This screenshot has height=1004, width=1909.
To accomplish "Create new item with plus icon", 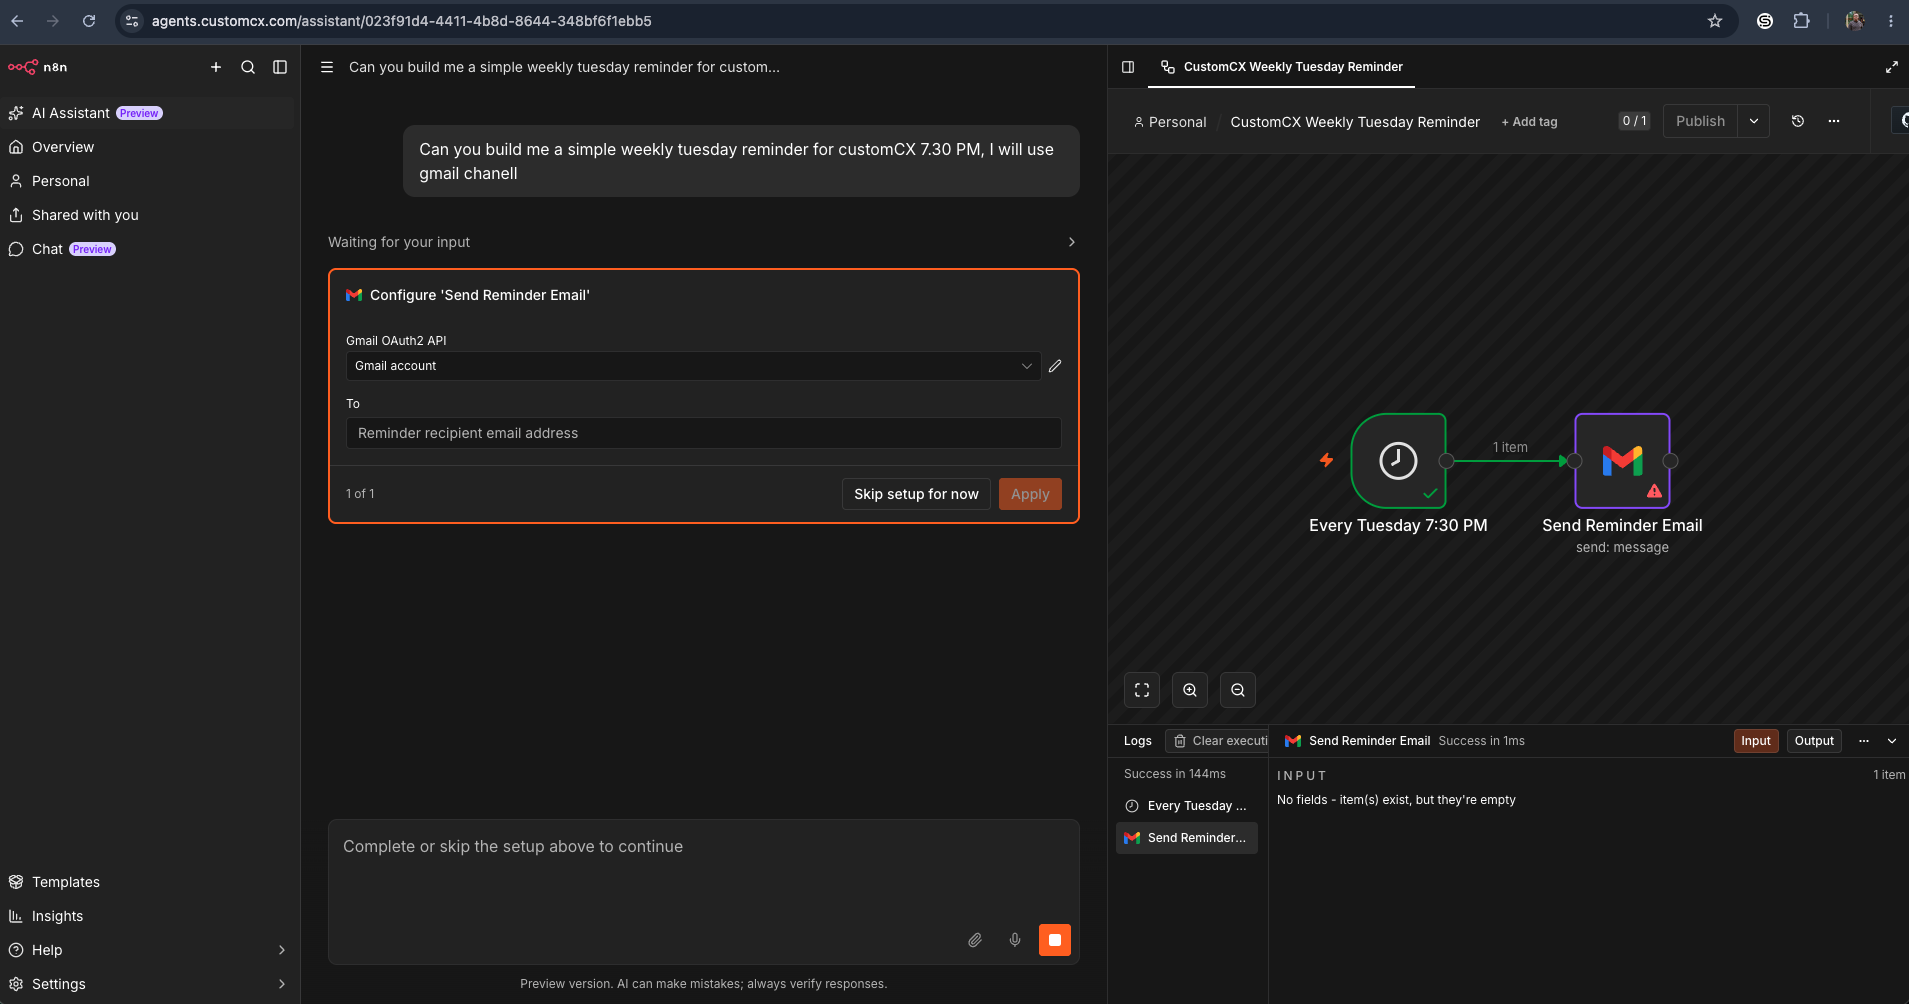I will pyautogui.click(x=216, y=67).
